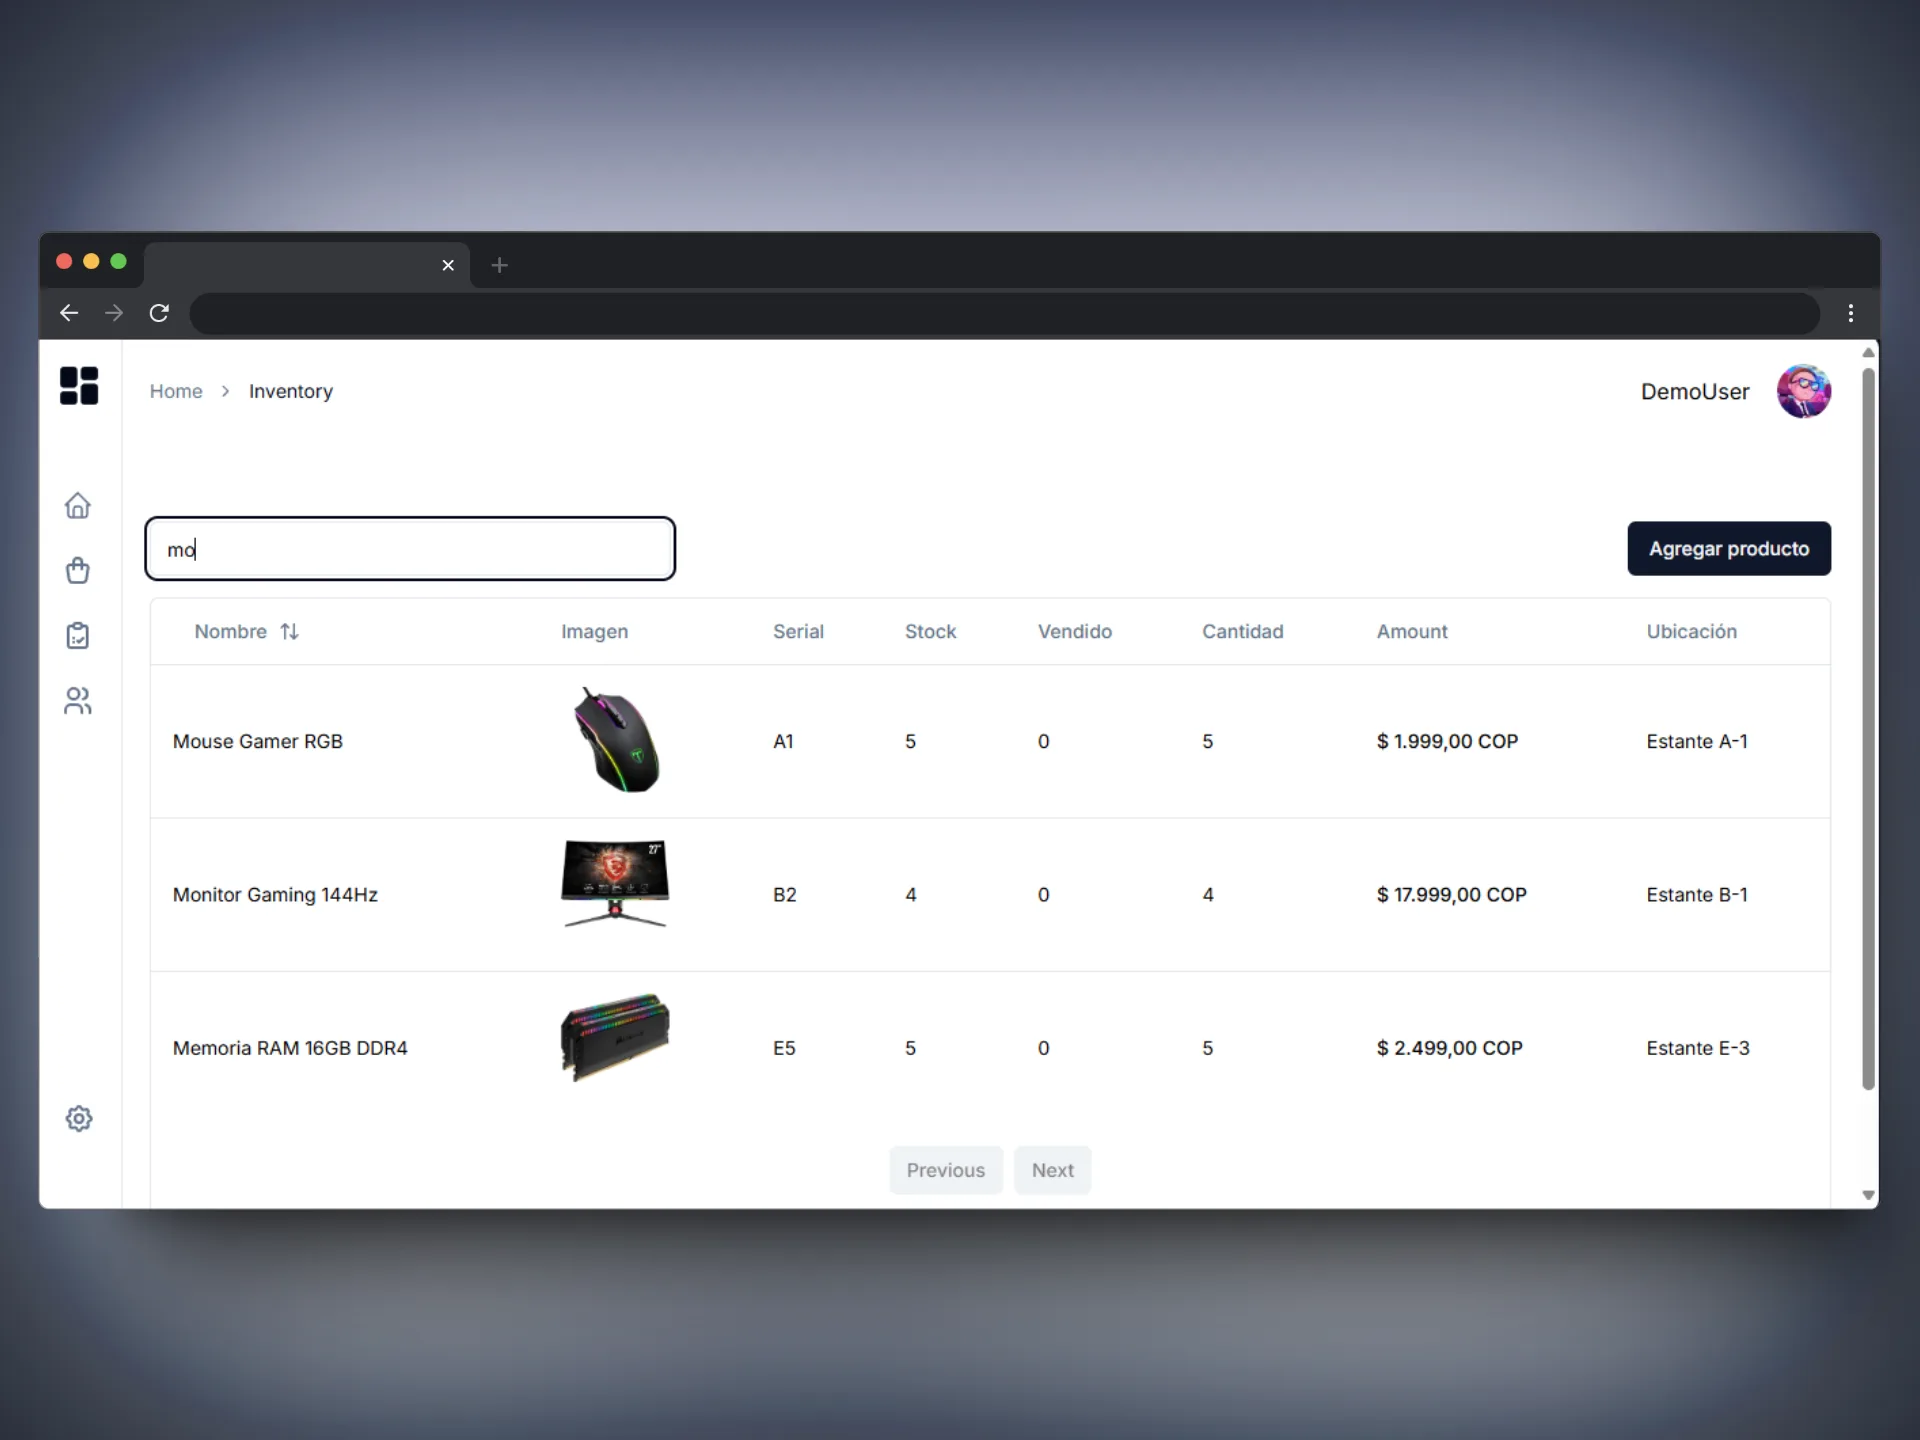Open browser three-dot menu
The width and height of the screenshot is (1920, 1440).
coord(1850,313)
